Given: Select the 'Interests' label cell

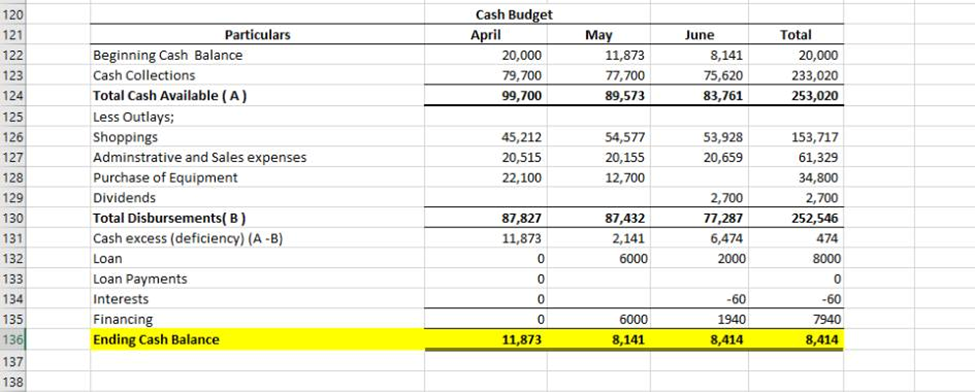Looking at the screenshot, I should (x=257, y=299).
